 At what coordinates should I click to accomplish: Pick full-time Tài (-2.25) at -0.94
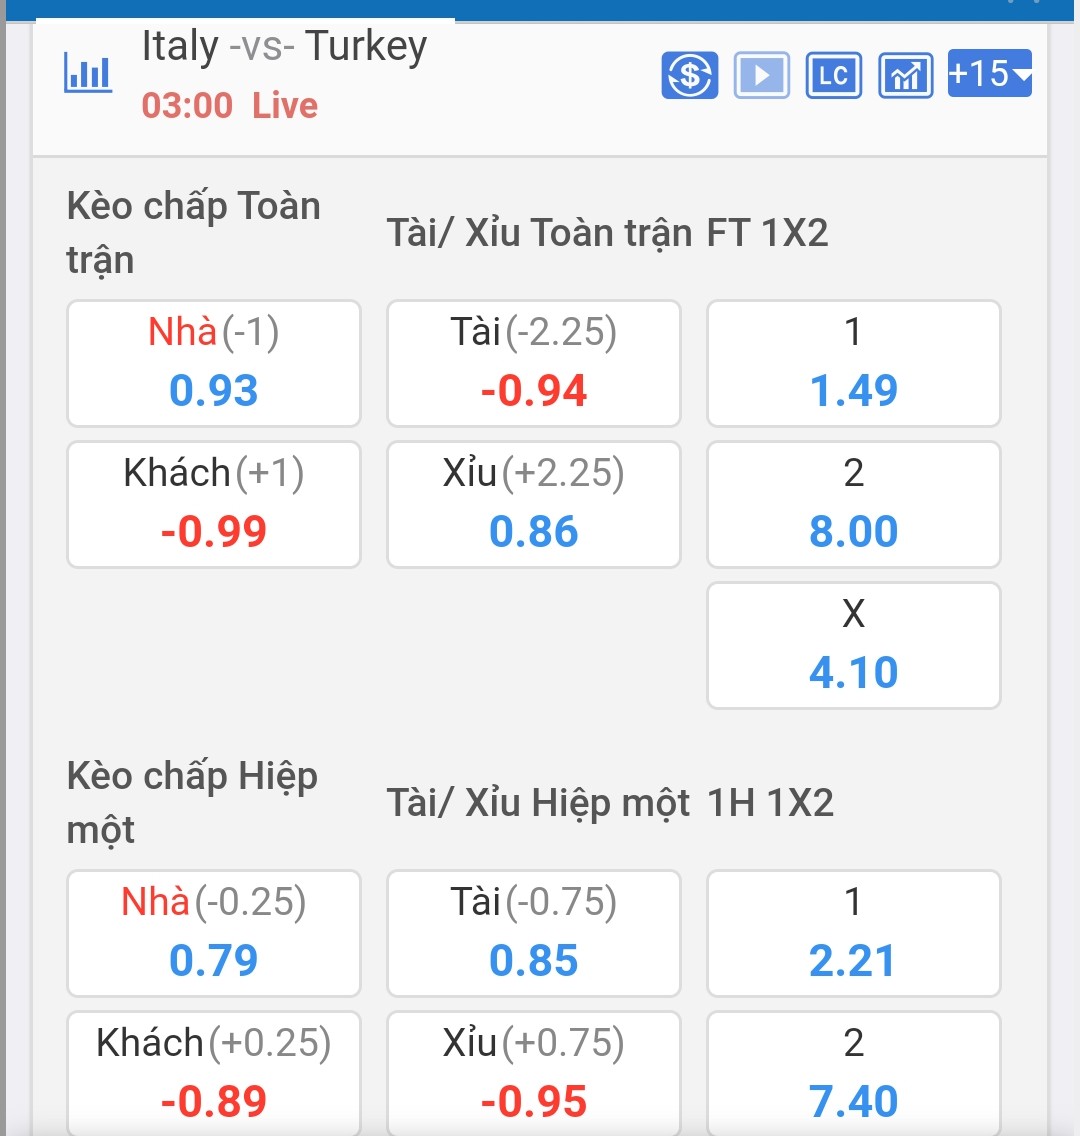[533, 363]
